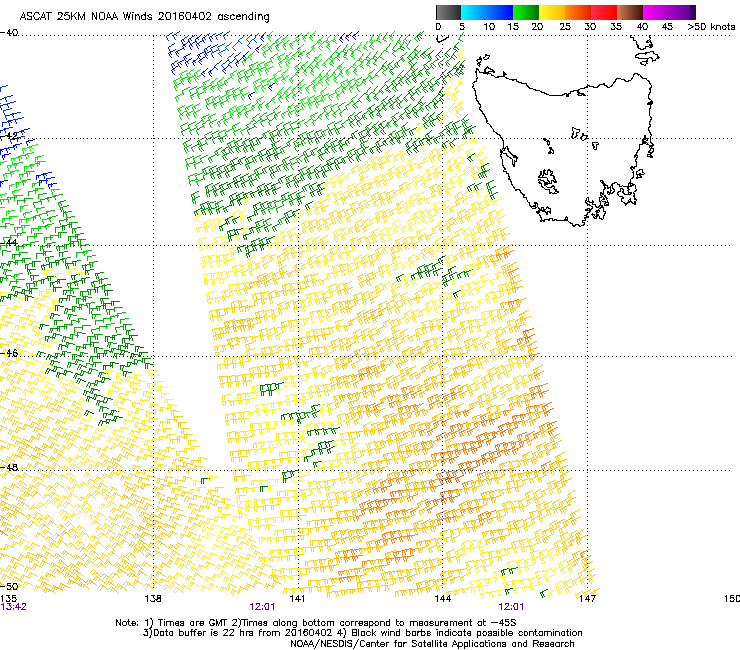Click the "141" longitude label
Image resolution: width=740 pixels, height=650 pixels.
tap(297, 599)
